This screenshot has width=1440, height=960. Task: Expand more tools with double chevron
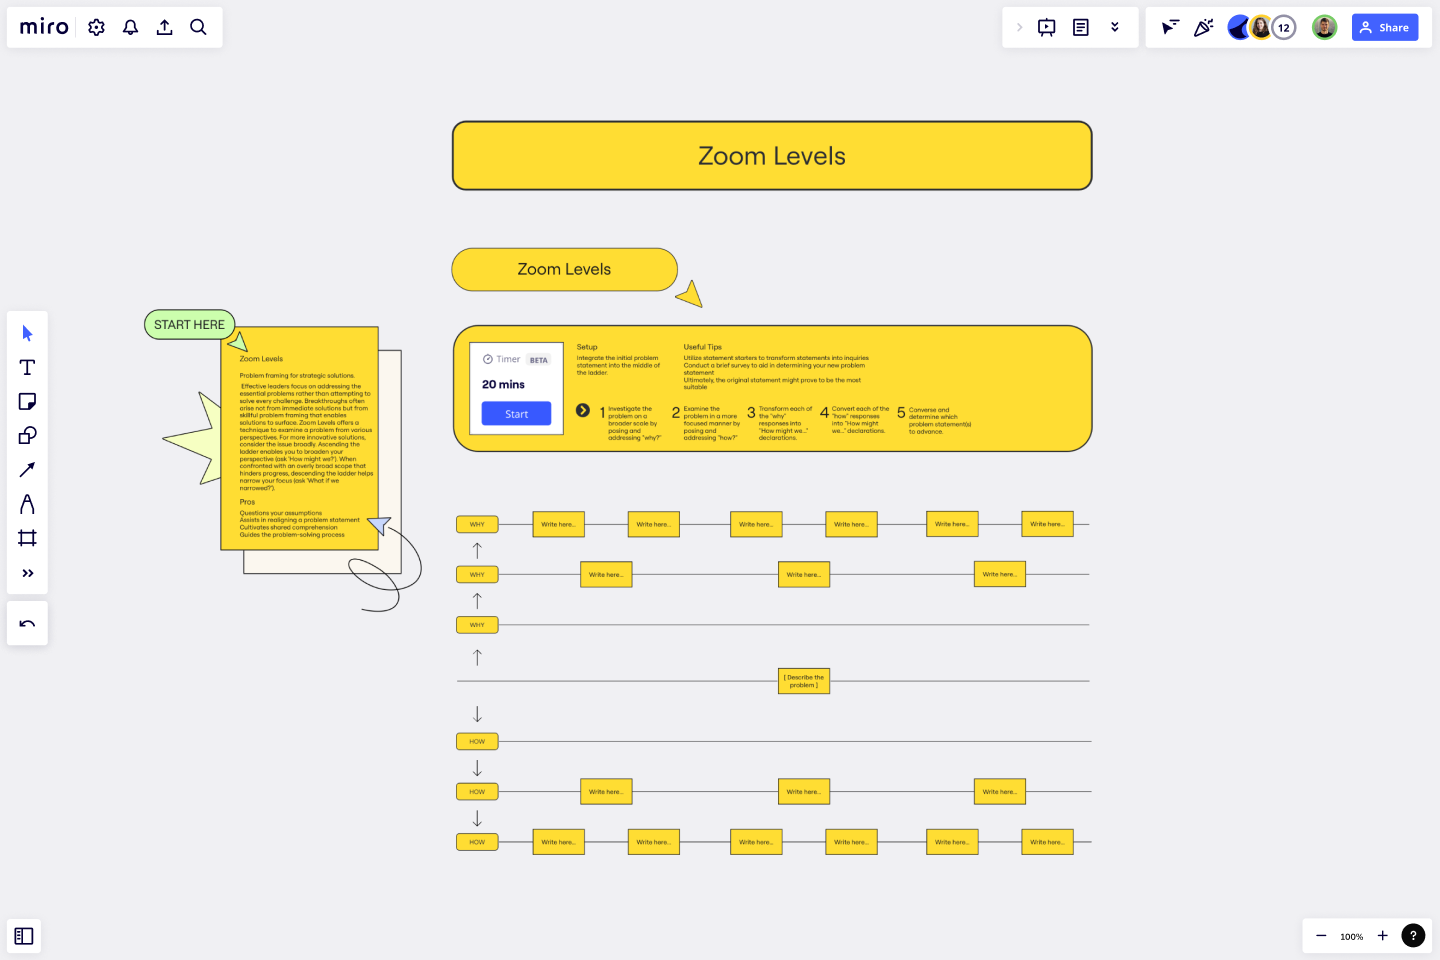click(27, 573)
